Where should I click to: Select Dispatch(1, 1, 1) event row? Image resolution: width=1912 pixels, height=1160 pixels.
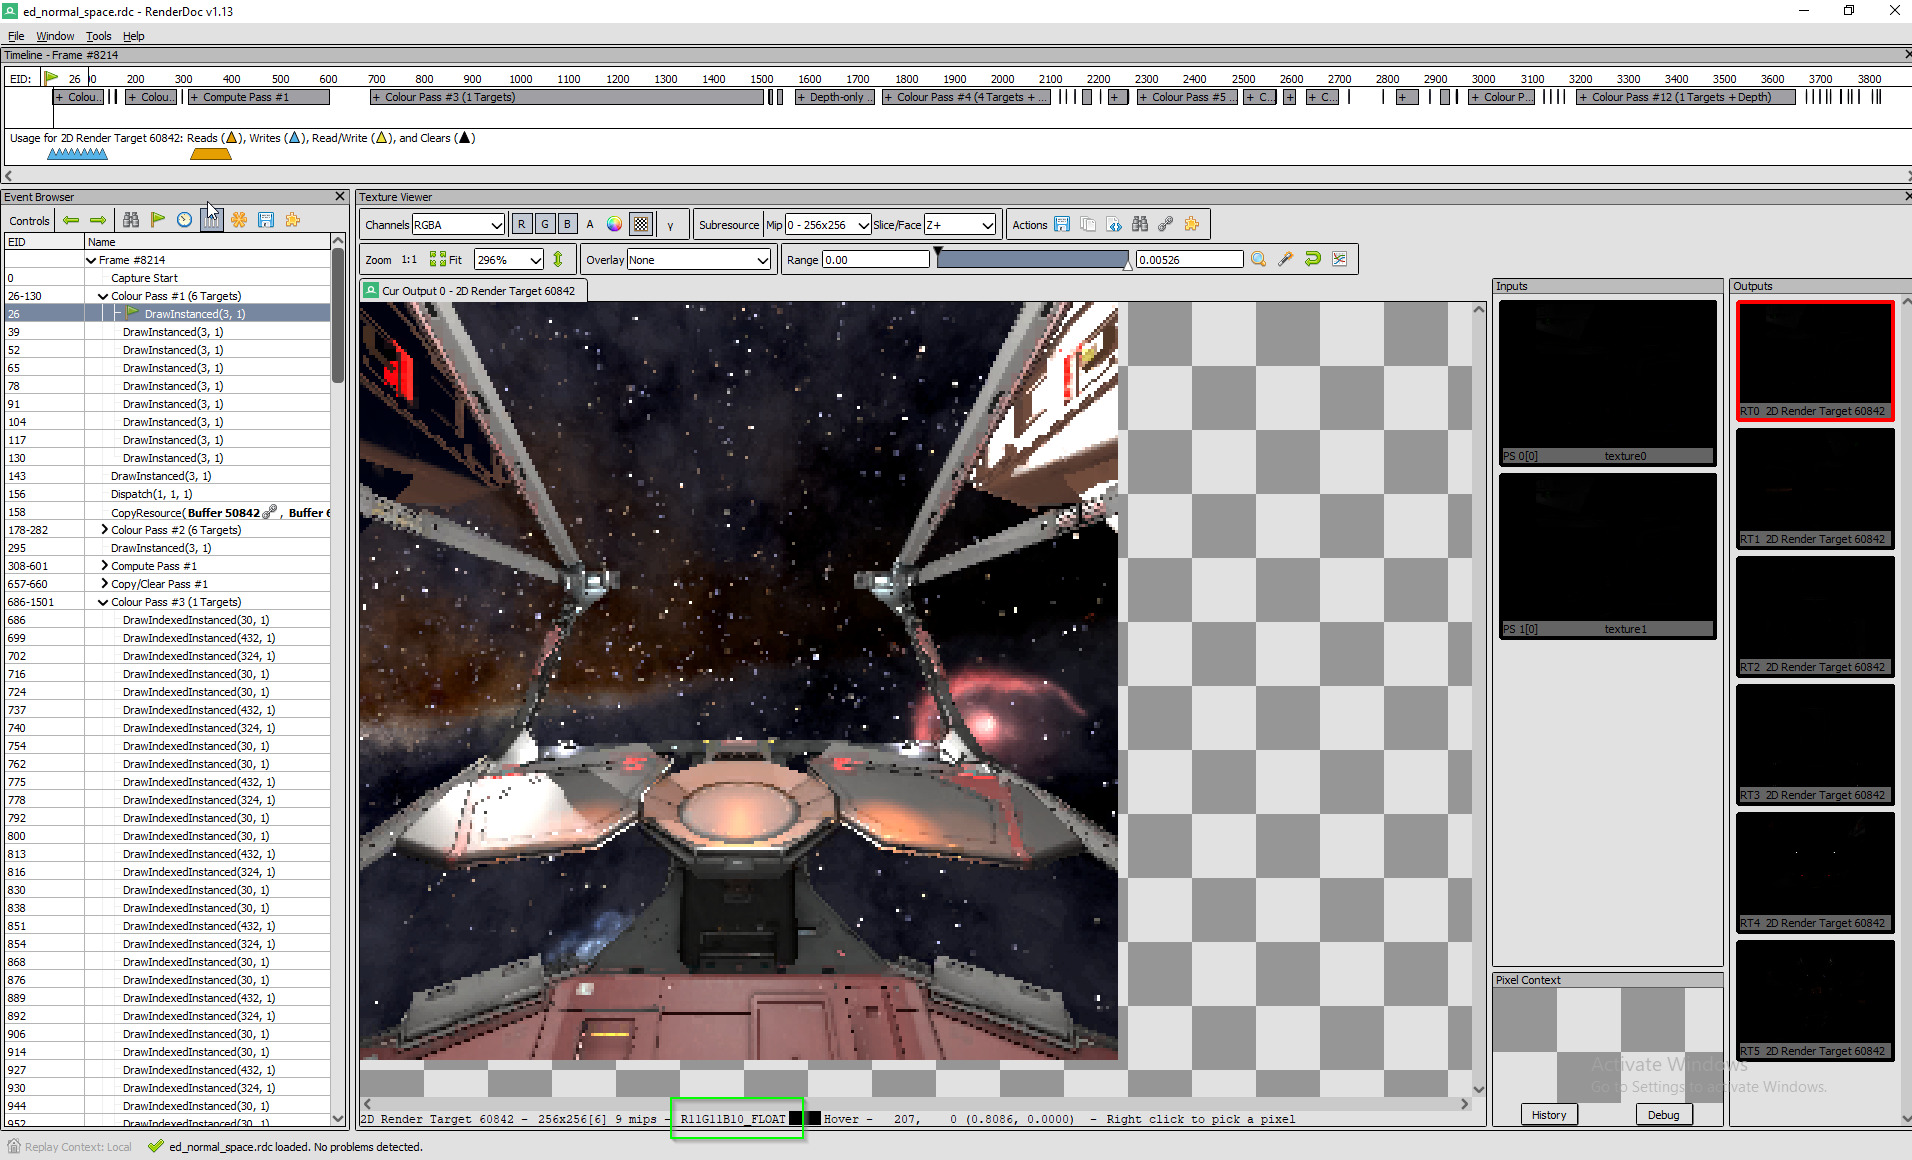click(x=168, y=494)
